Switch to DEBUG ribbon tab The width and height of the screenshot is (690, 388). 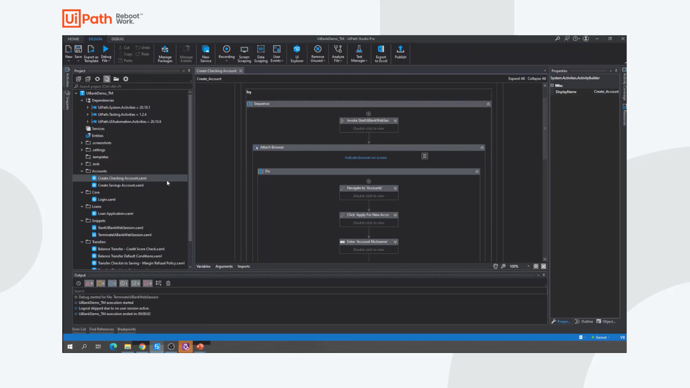tap(117, 39)
